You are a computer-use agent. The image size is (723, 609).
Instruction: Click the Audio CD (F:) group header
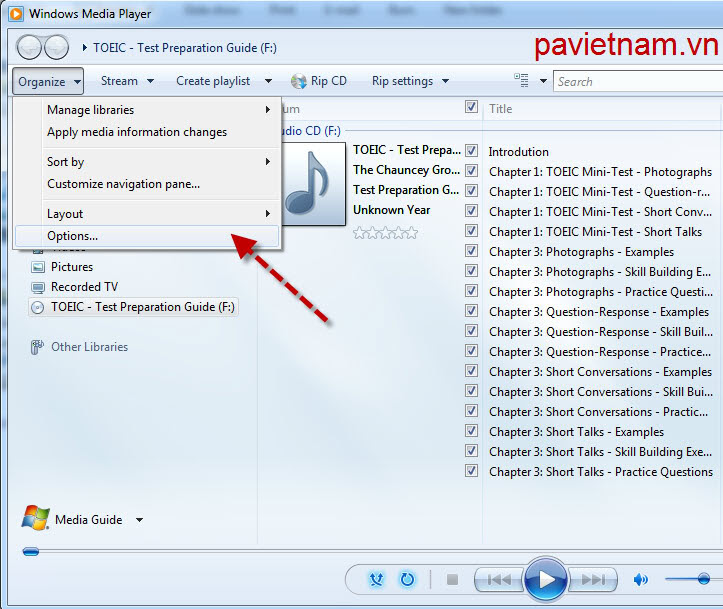tap(312, 131)
